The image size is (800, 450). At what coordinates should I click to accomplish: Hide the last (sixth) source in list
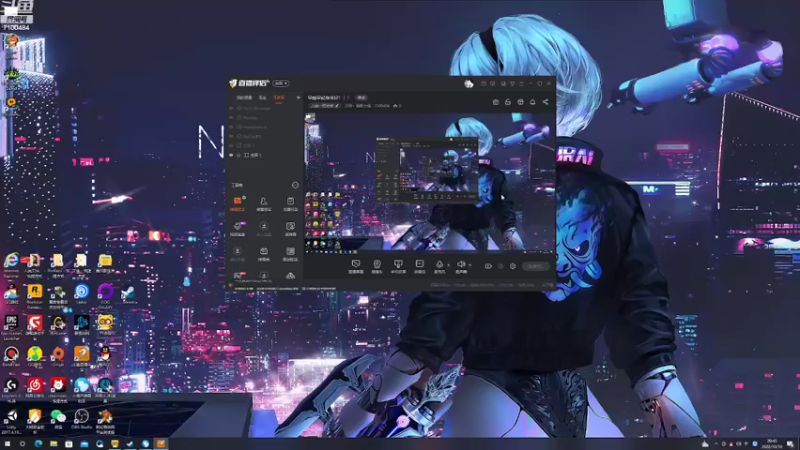pyautogui.click(x=231, y=155)
